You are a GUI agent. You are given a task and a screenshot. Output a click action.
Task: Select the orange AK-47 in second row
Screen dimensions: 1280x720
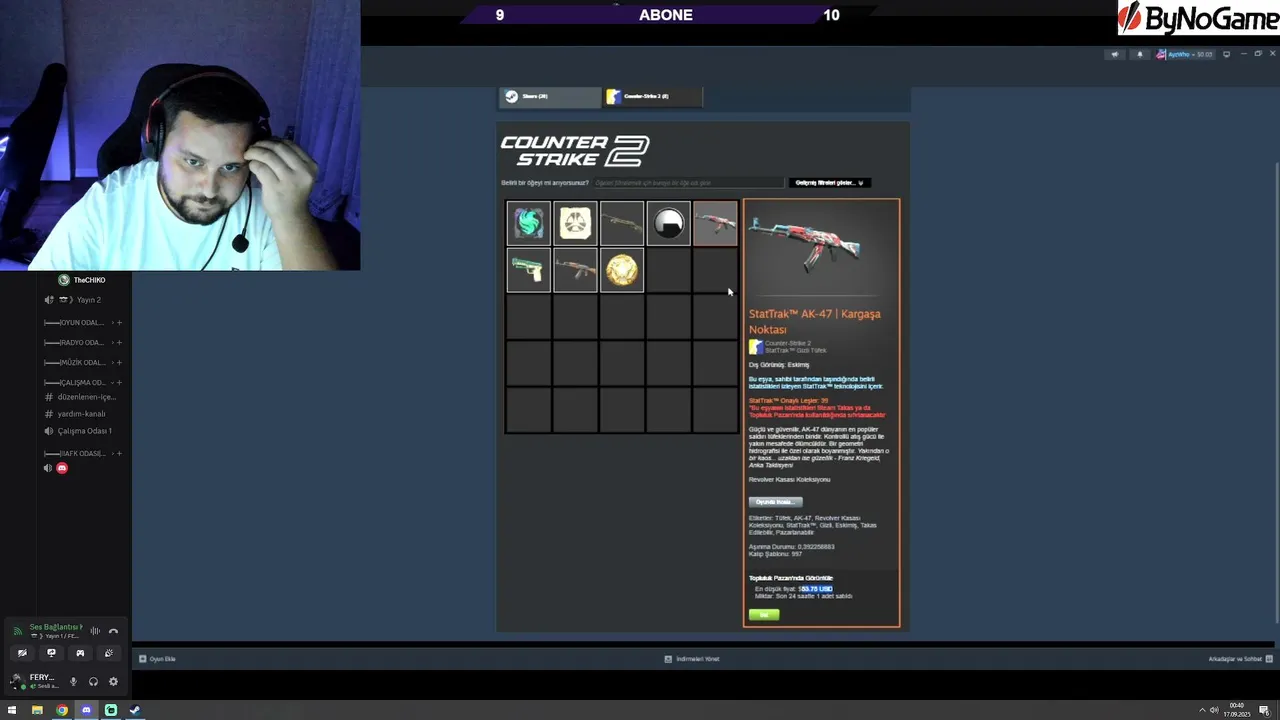tap(575, 270)
